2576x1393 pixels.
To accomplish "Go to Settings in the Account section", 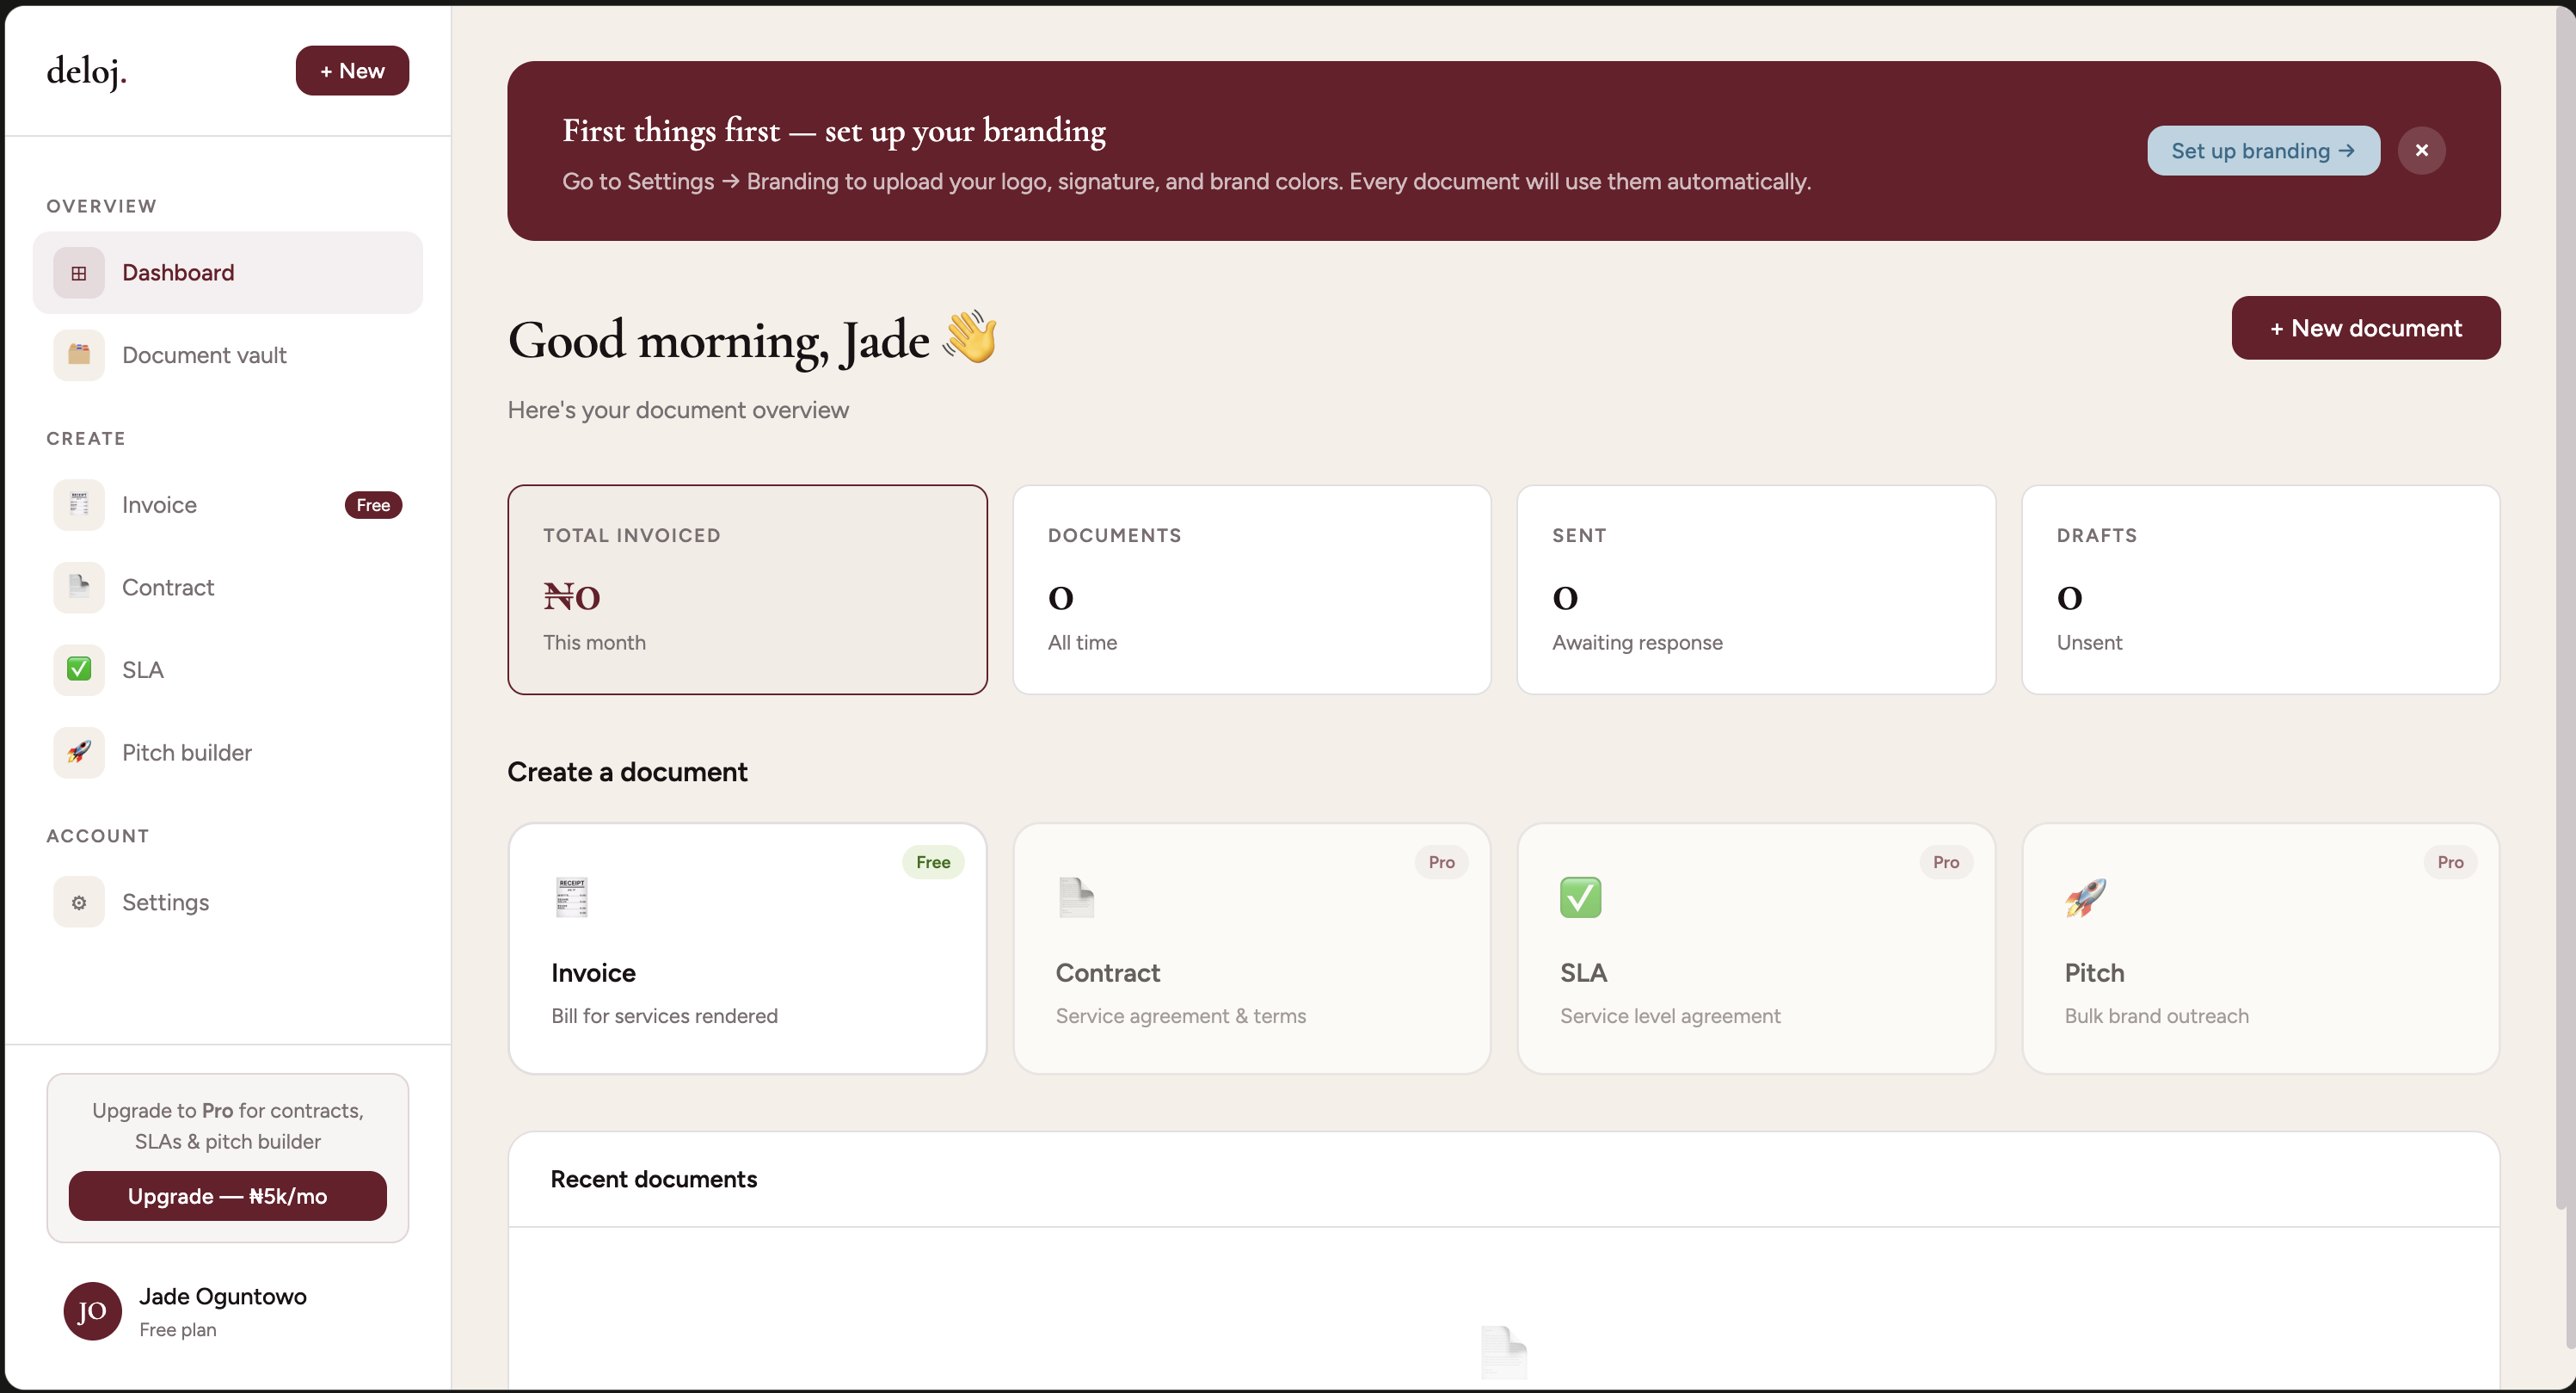I will pyautogui.click(x=228, y=902).
